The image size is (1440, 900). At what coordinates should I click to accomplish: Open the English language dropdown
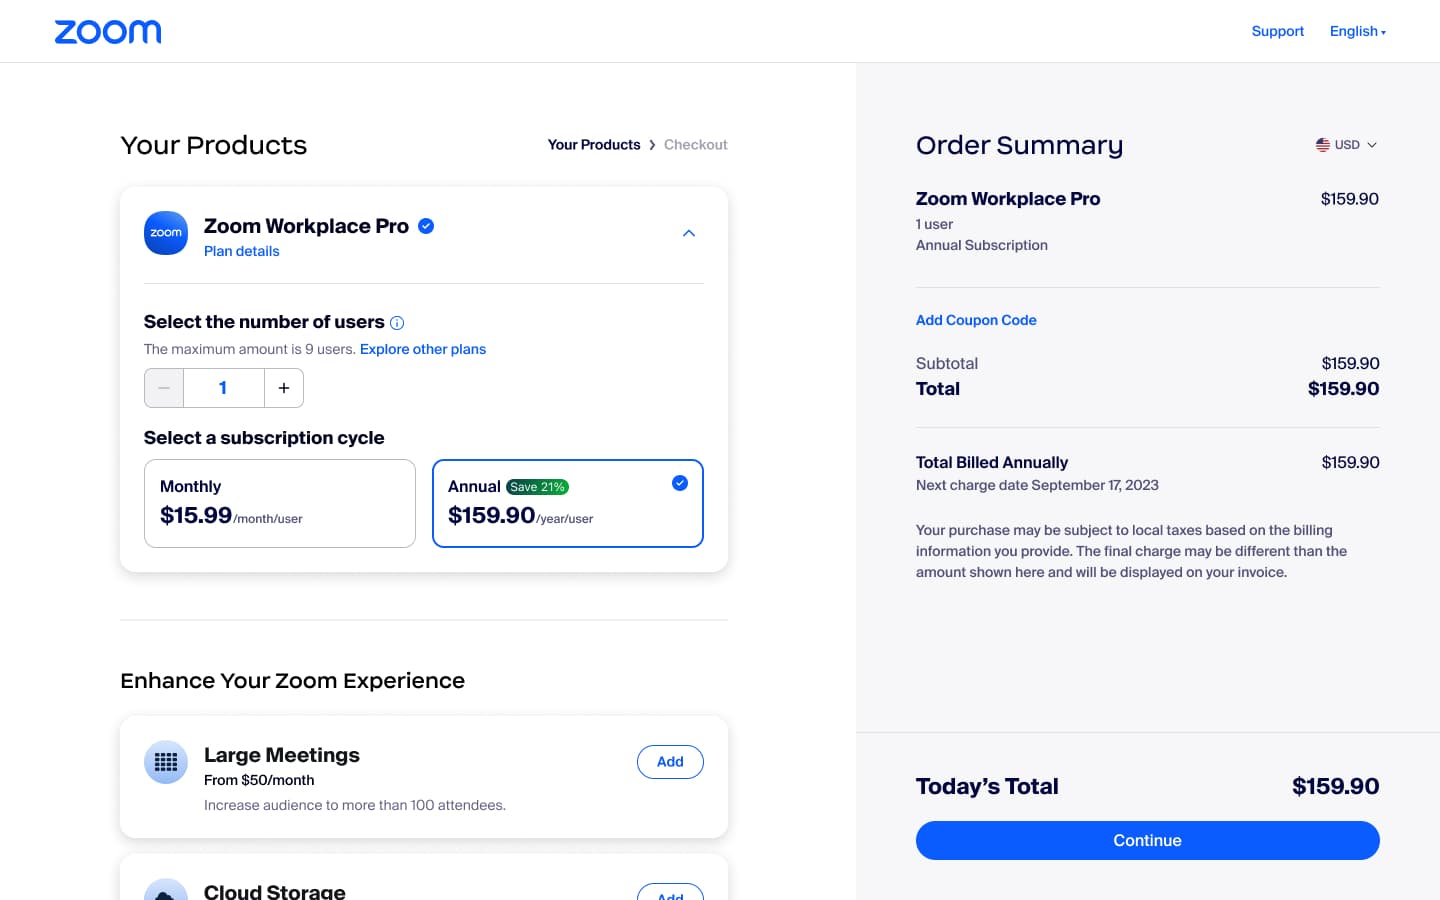(1357, 32)
